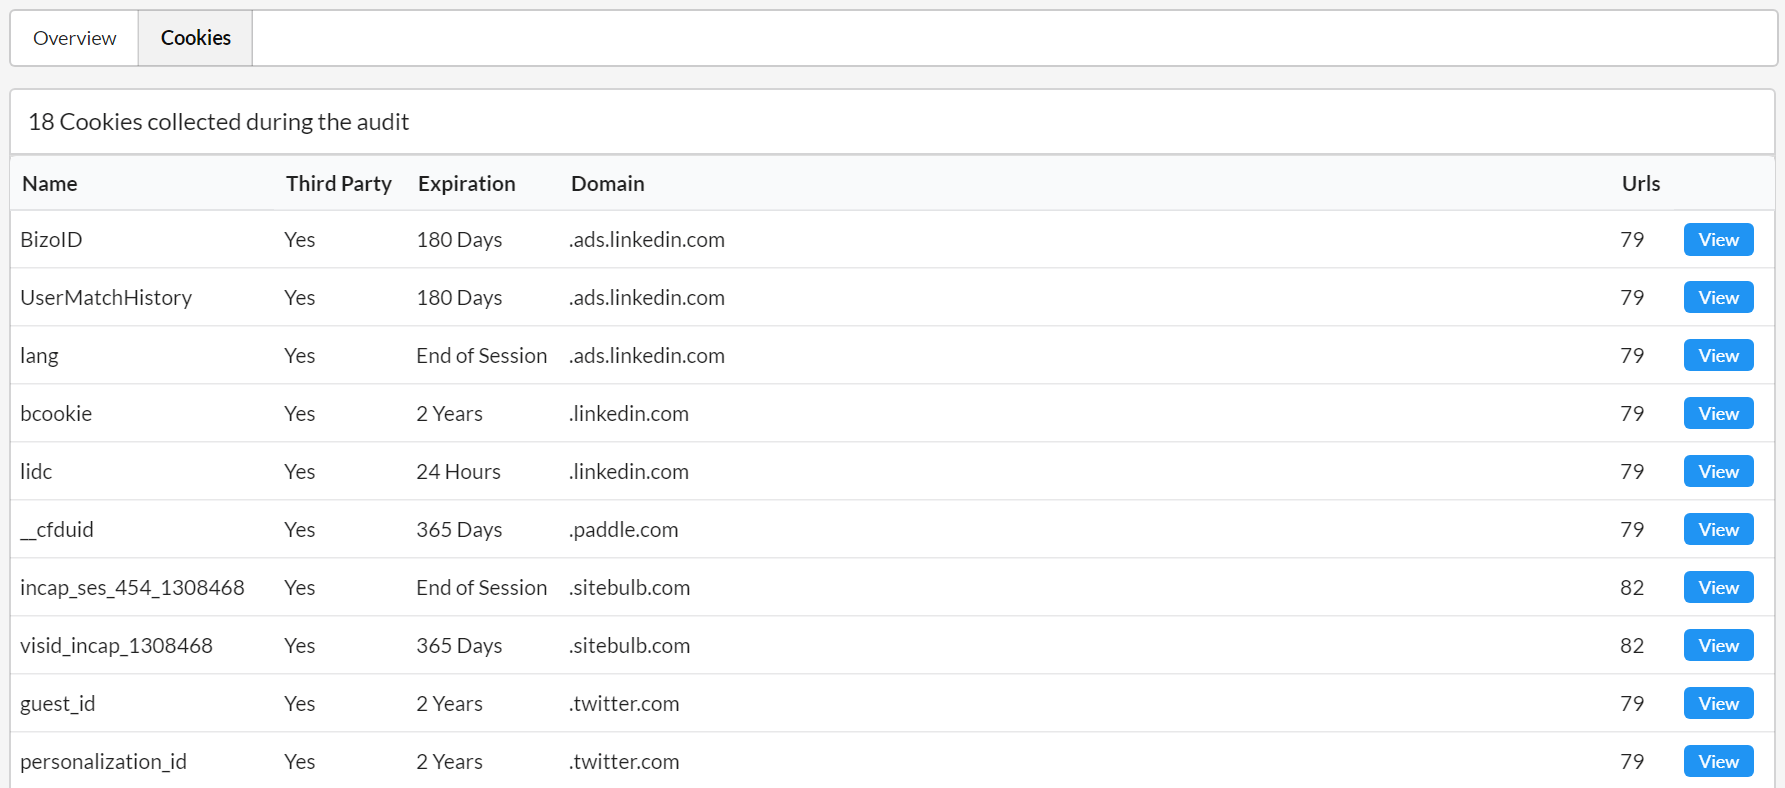Select the .paddle.com domain cell
Viewport: 1785px width, 788px height.
click(624, 530)
